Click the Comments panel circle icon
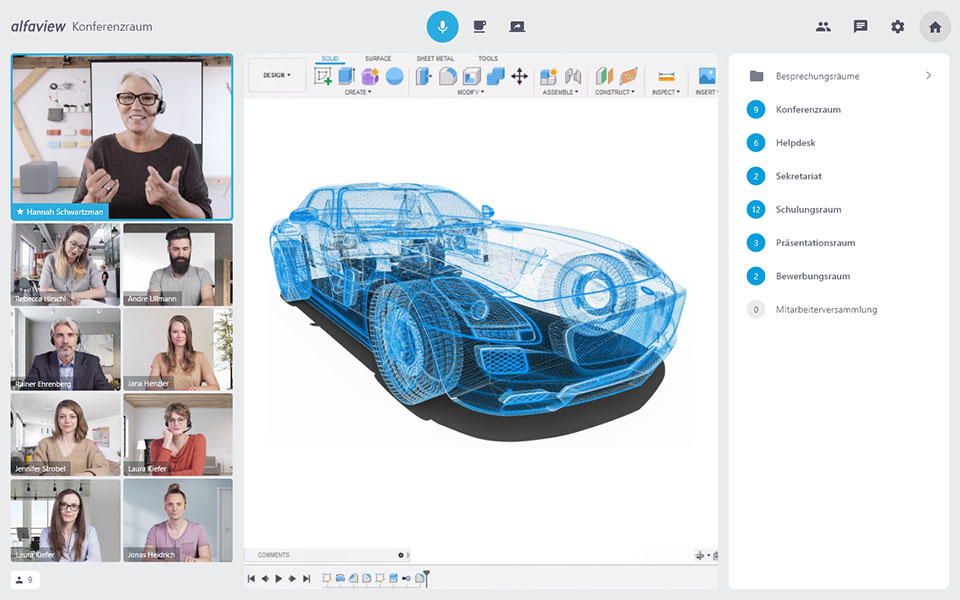Screen dimensions: 960x600 point(401,555)
